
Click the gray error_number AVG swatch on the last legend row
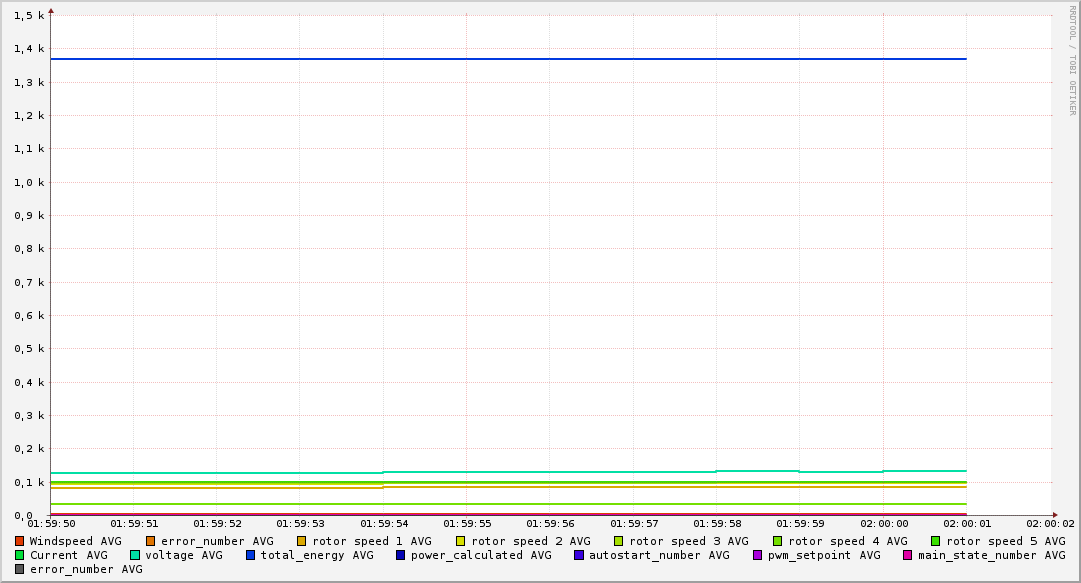click(19, 569)
